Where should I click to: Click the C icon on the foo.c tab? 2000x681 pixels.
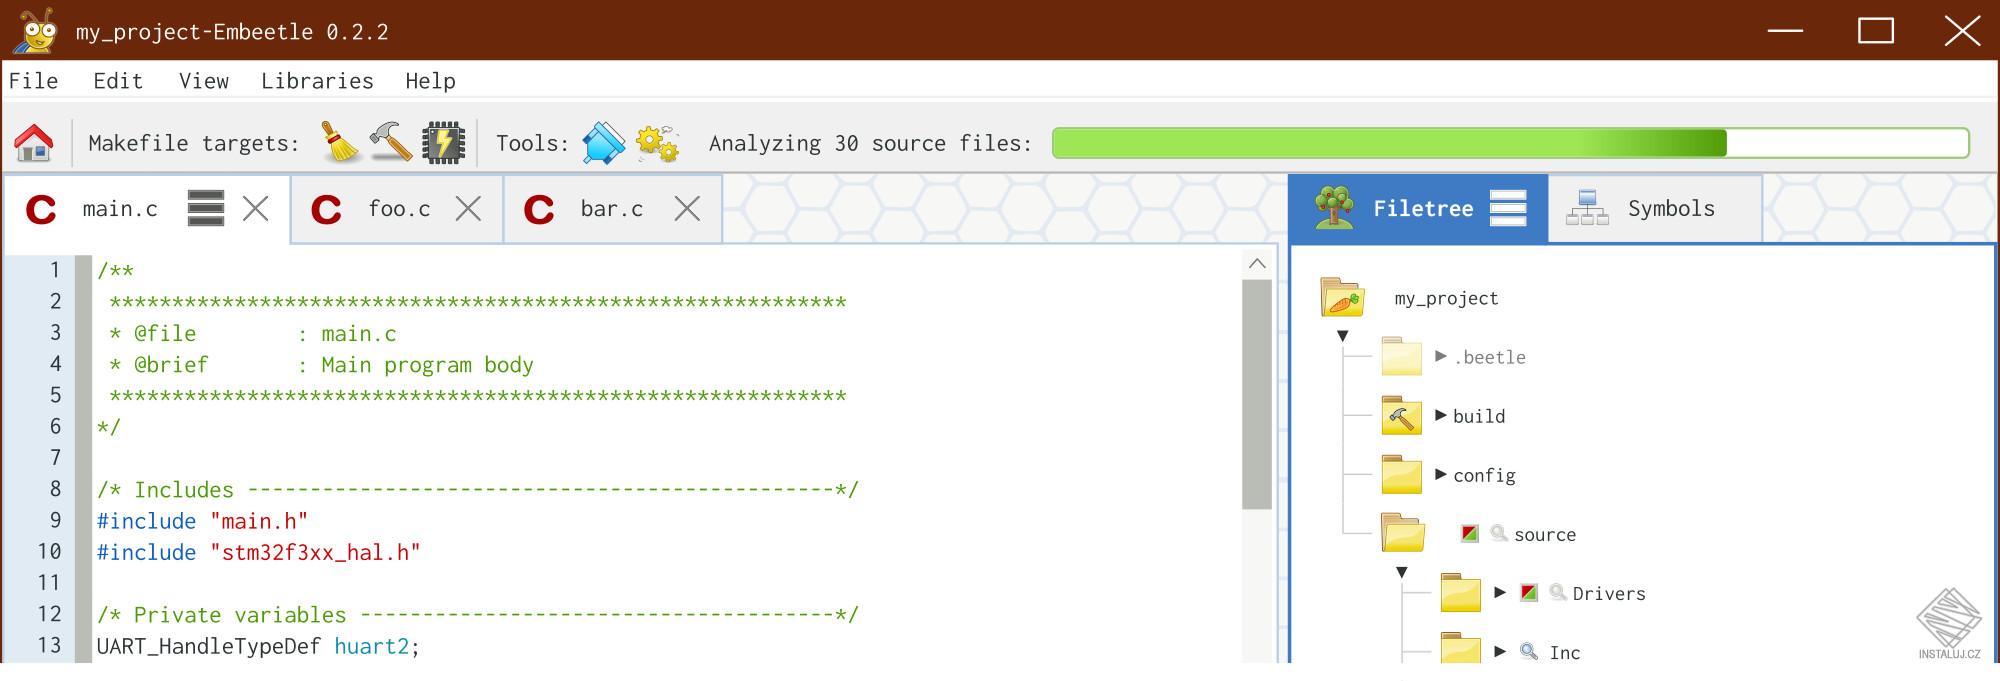click(x=326, y=209)
